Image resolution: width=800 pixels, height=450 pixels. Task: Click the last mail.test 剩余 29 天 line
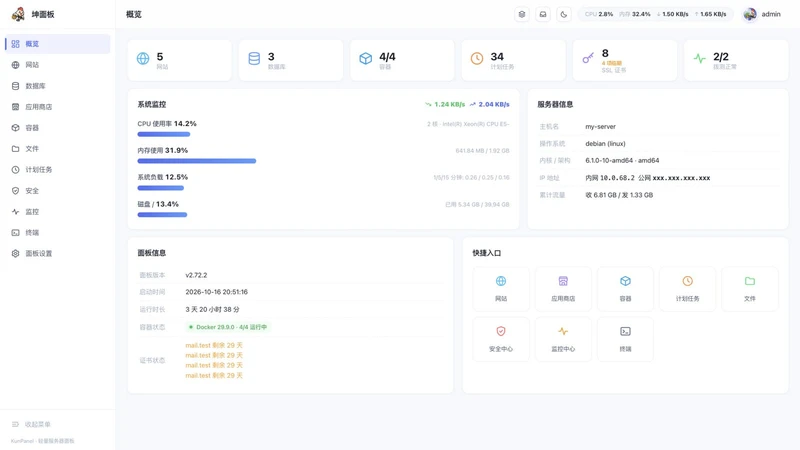click(214, 376)
